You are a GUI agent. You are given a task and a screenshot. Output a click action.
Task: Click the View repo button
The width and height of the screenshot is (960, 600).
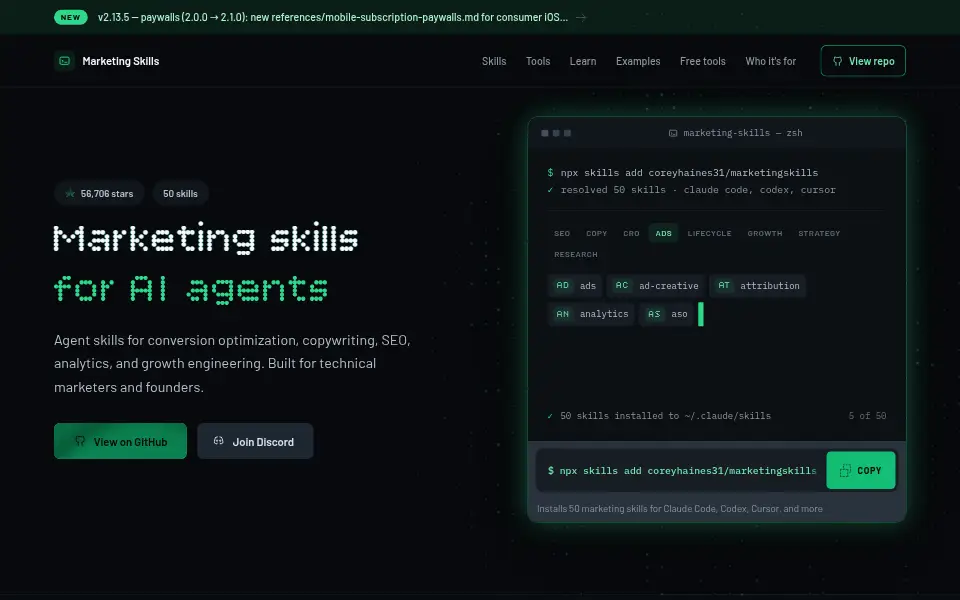click(863, 61)
